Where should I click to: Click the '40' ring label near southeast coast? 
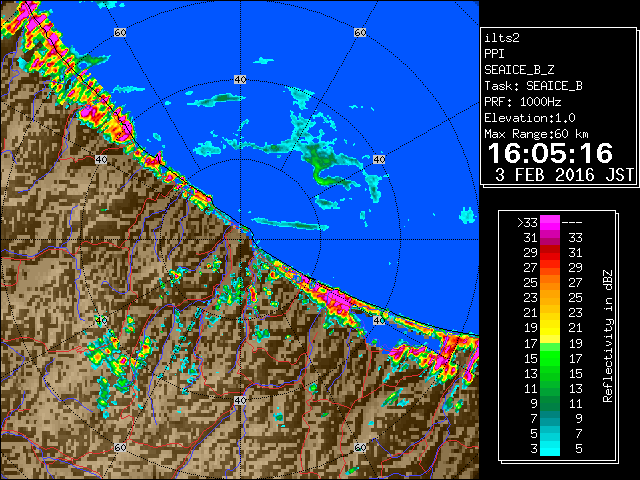point(379,320)
